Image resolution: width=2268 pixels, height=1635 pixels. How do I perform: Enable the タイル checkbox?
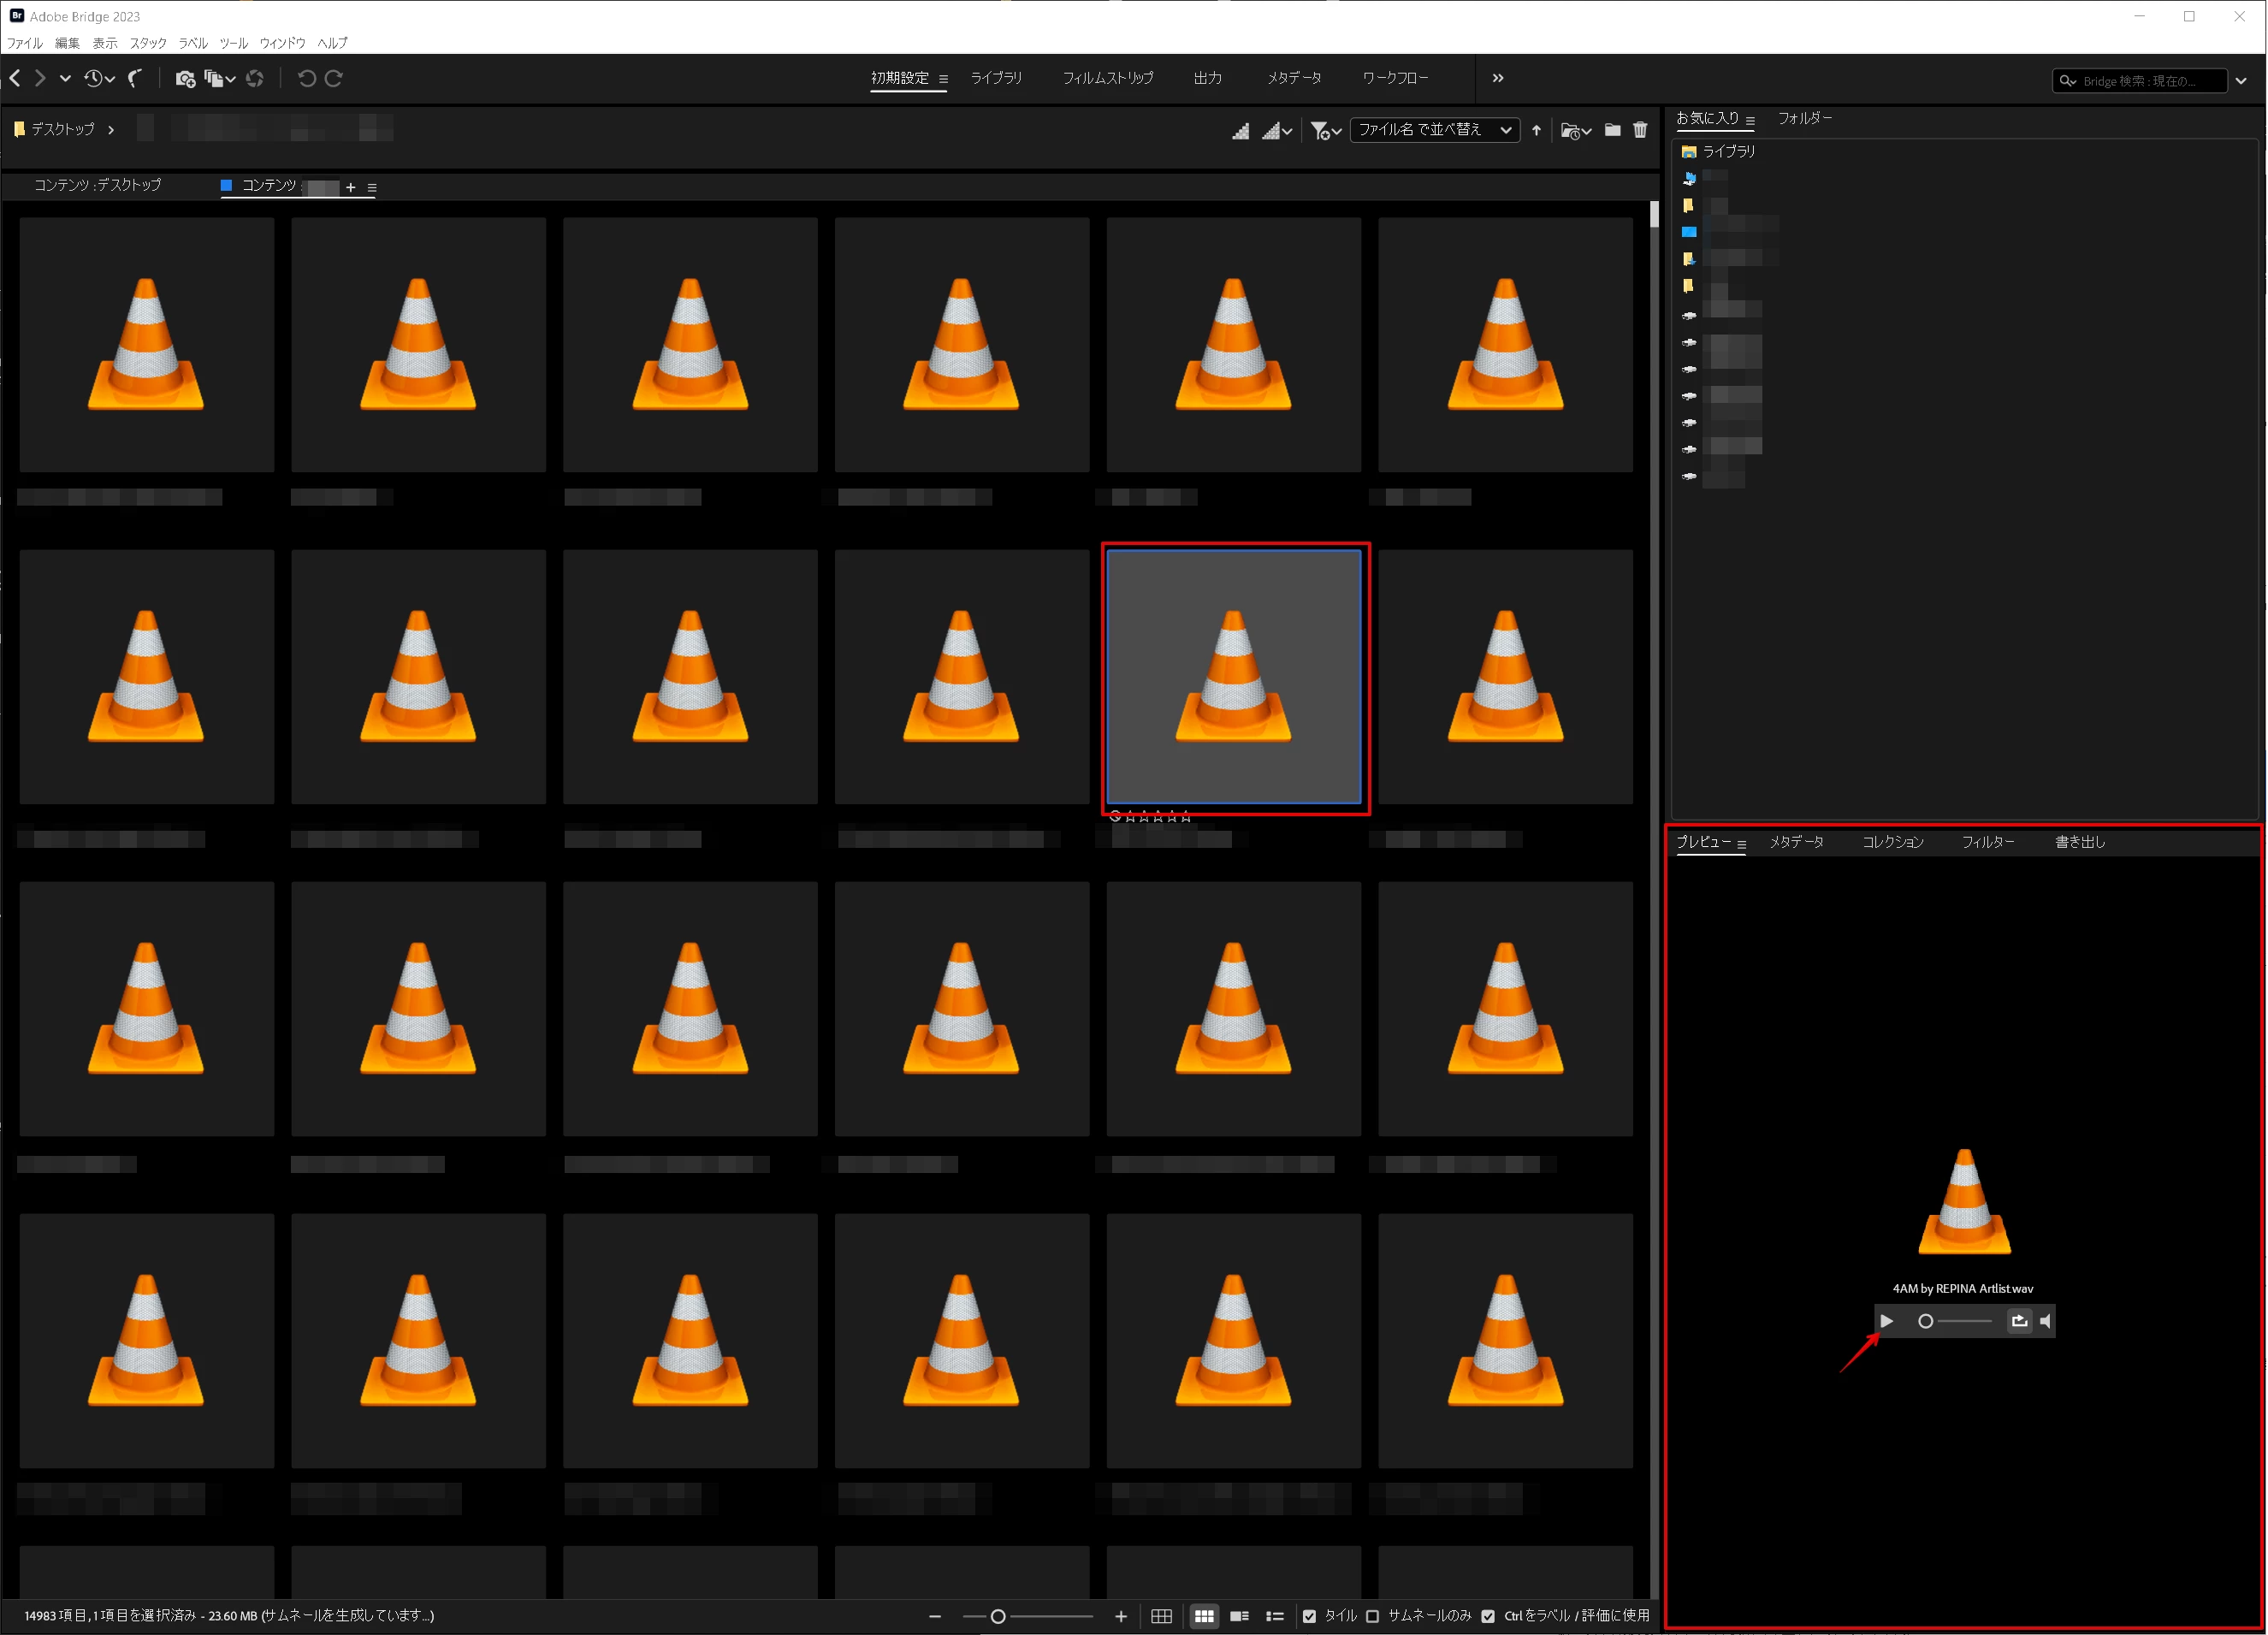coord(1309,1616)
